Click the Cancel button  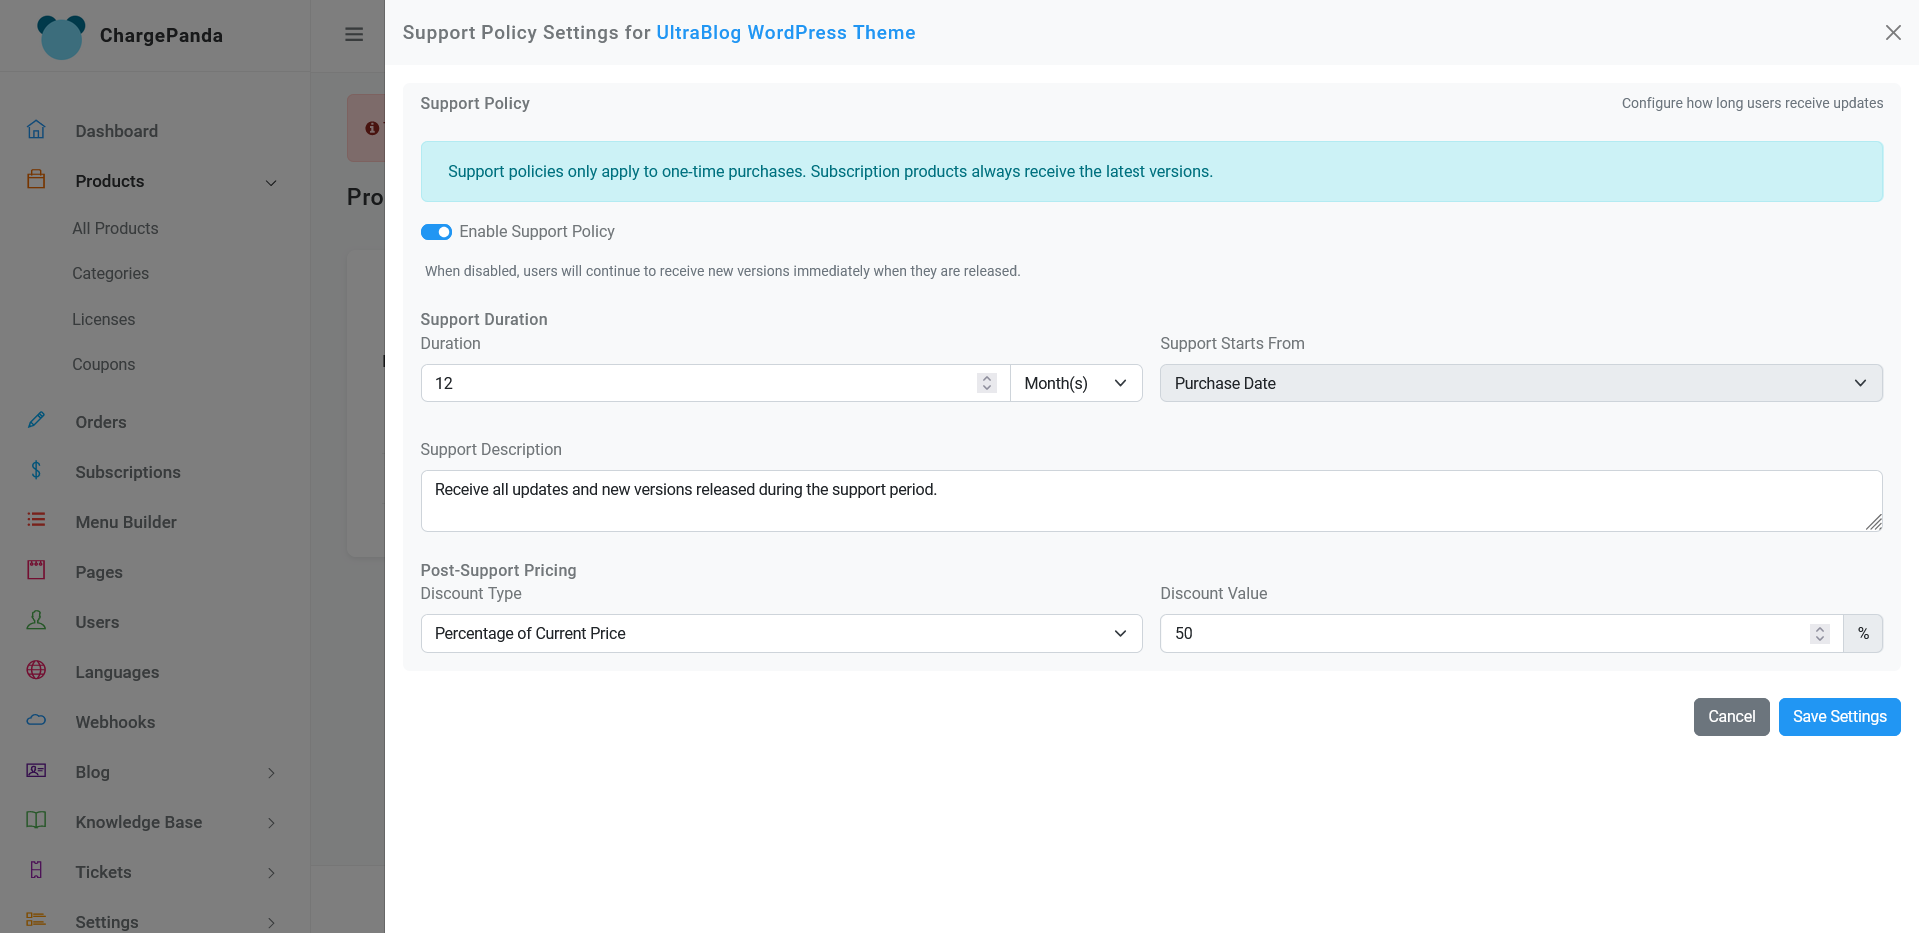(x=1731, y=717)
